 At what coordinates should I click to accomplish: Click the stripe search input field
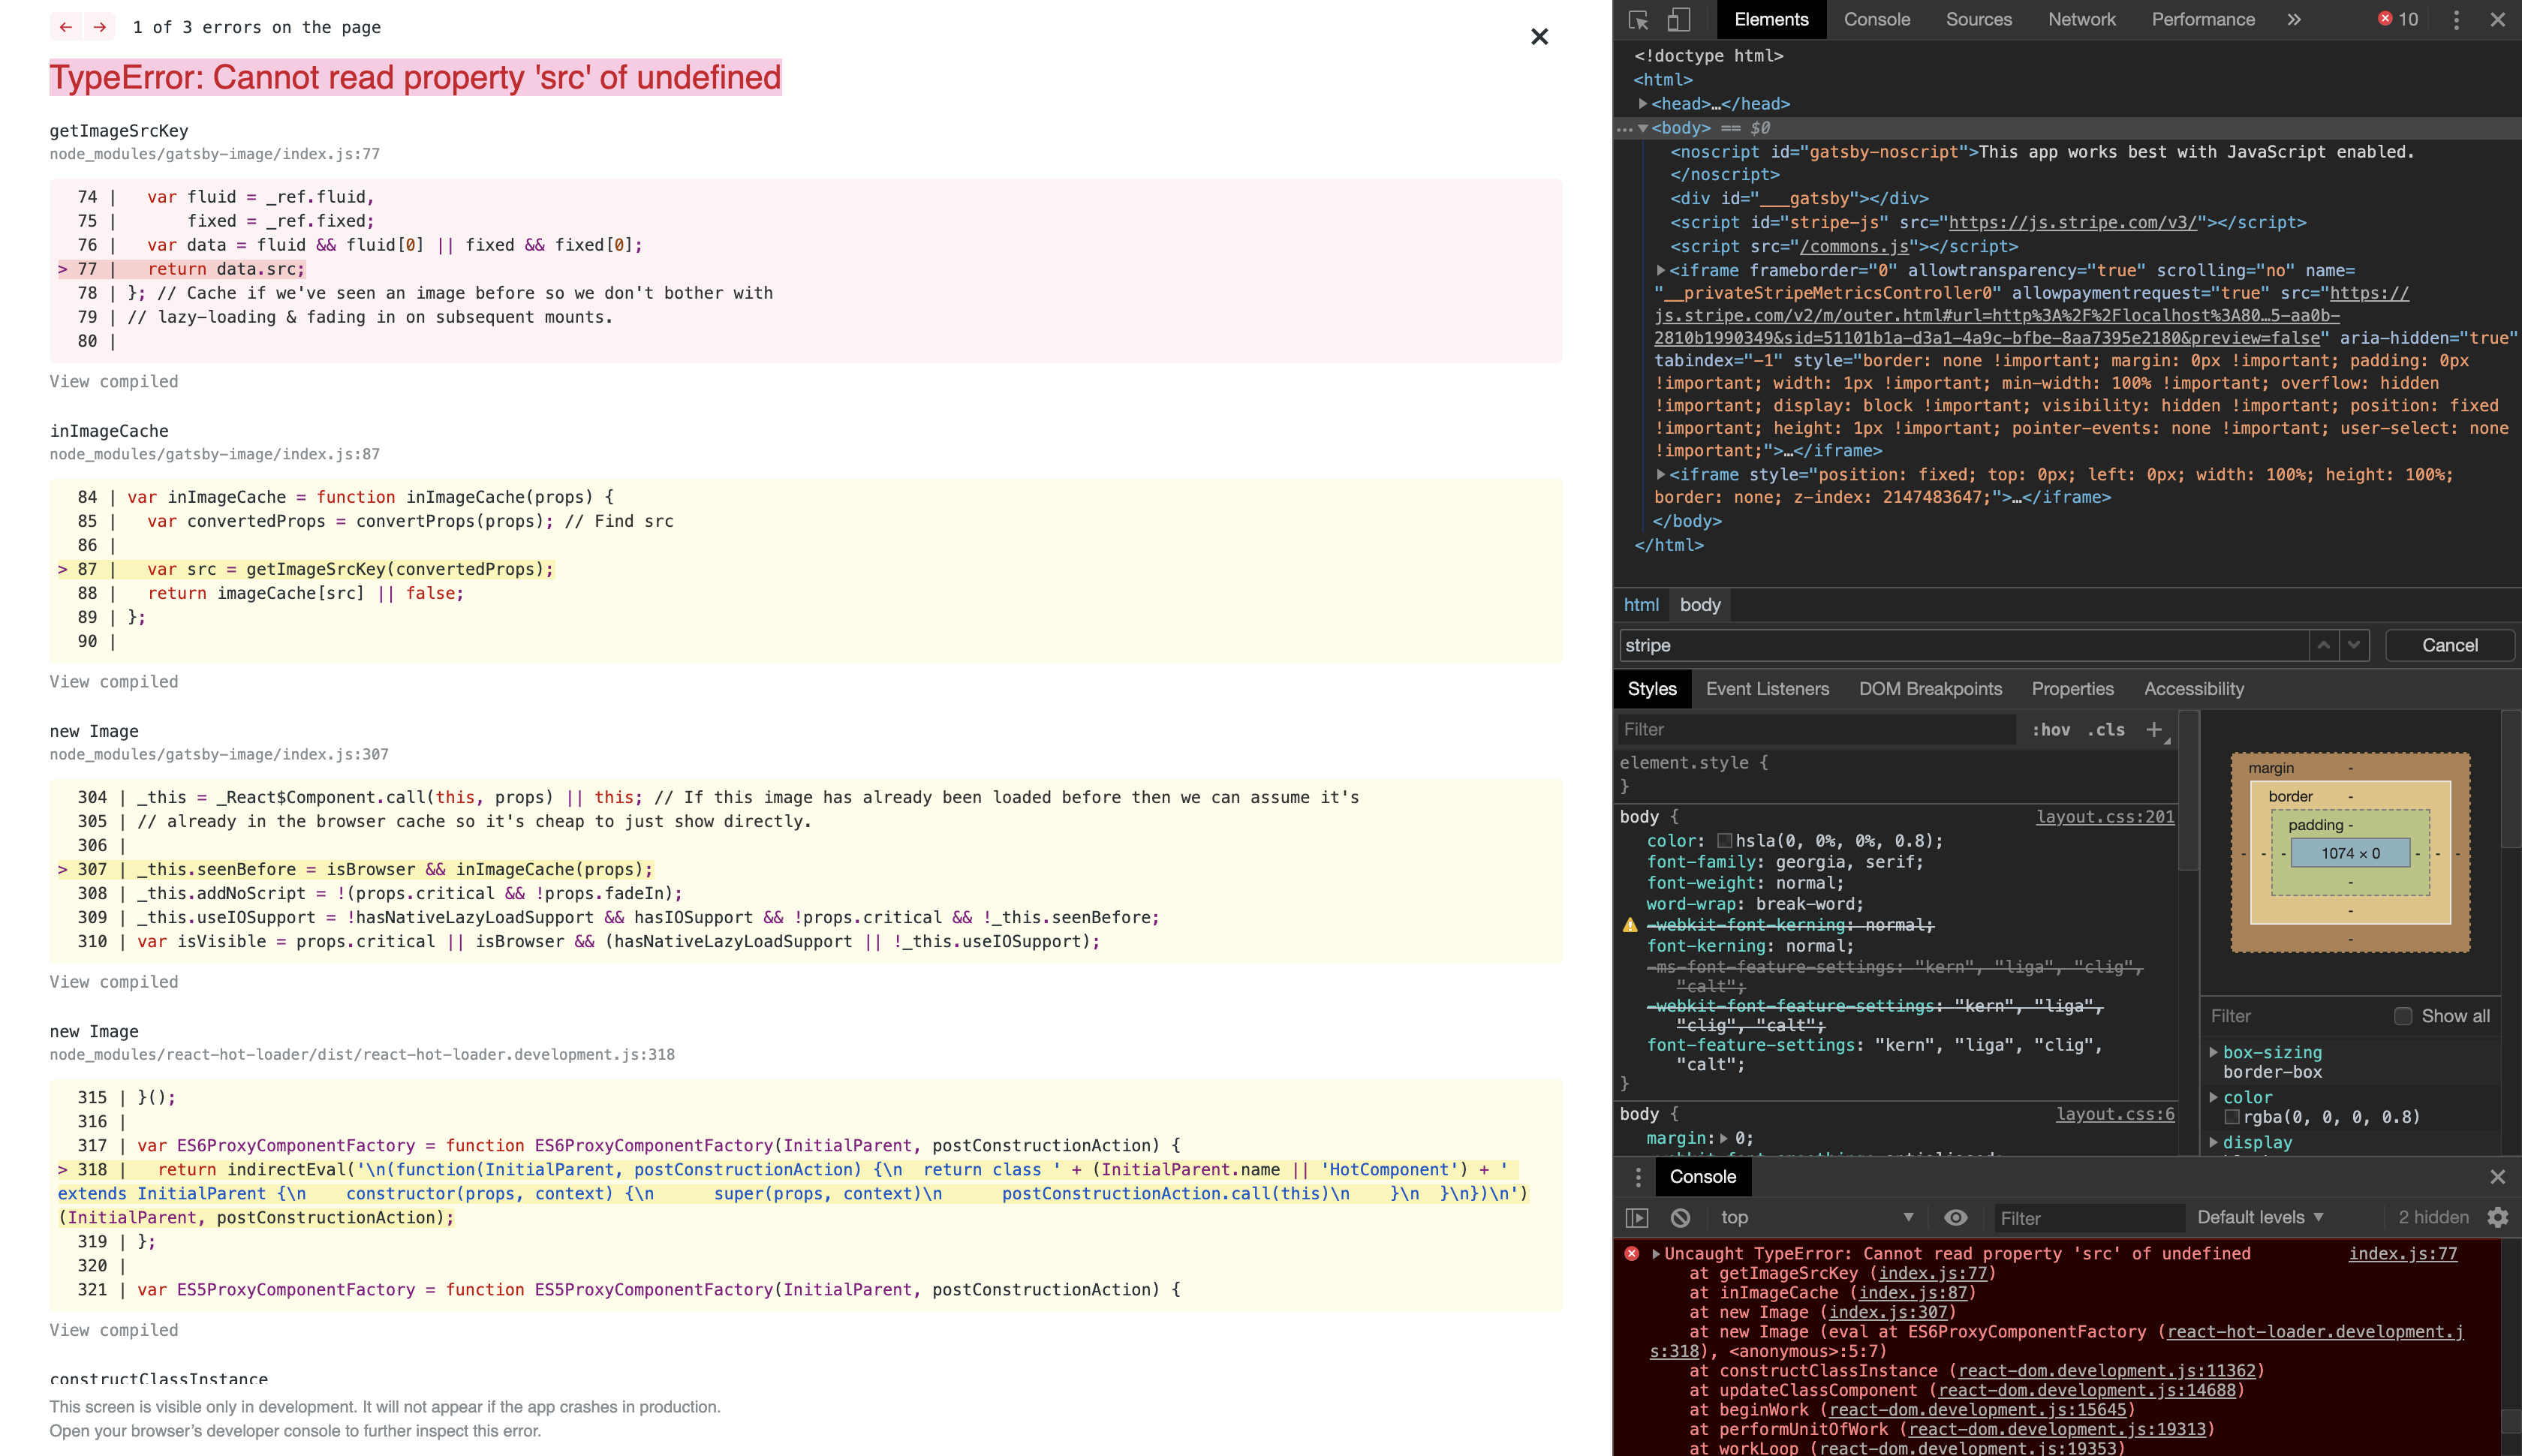[1960, 645]
